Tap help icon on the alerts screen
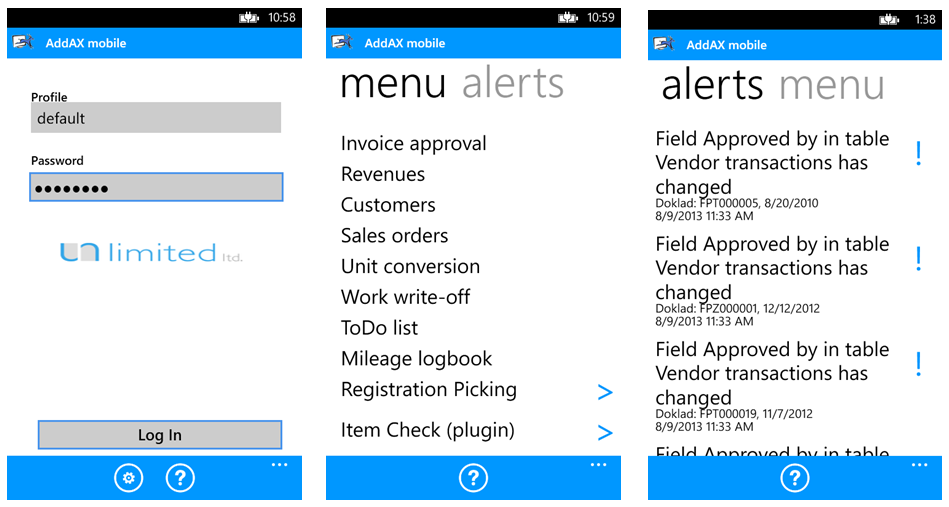 794,478
